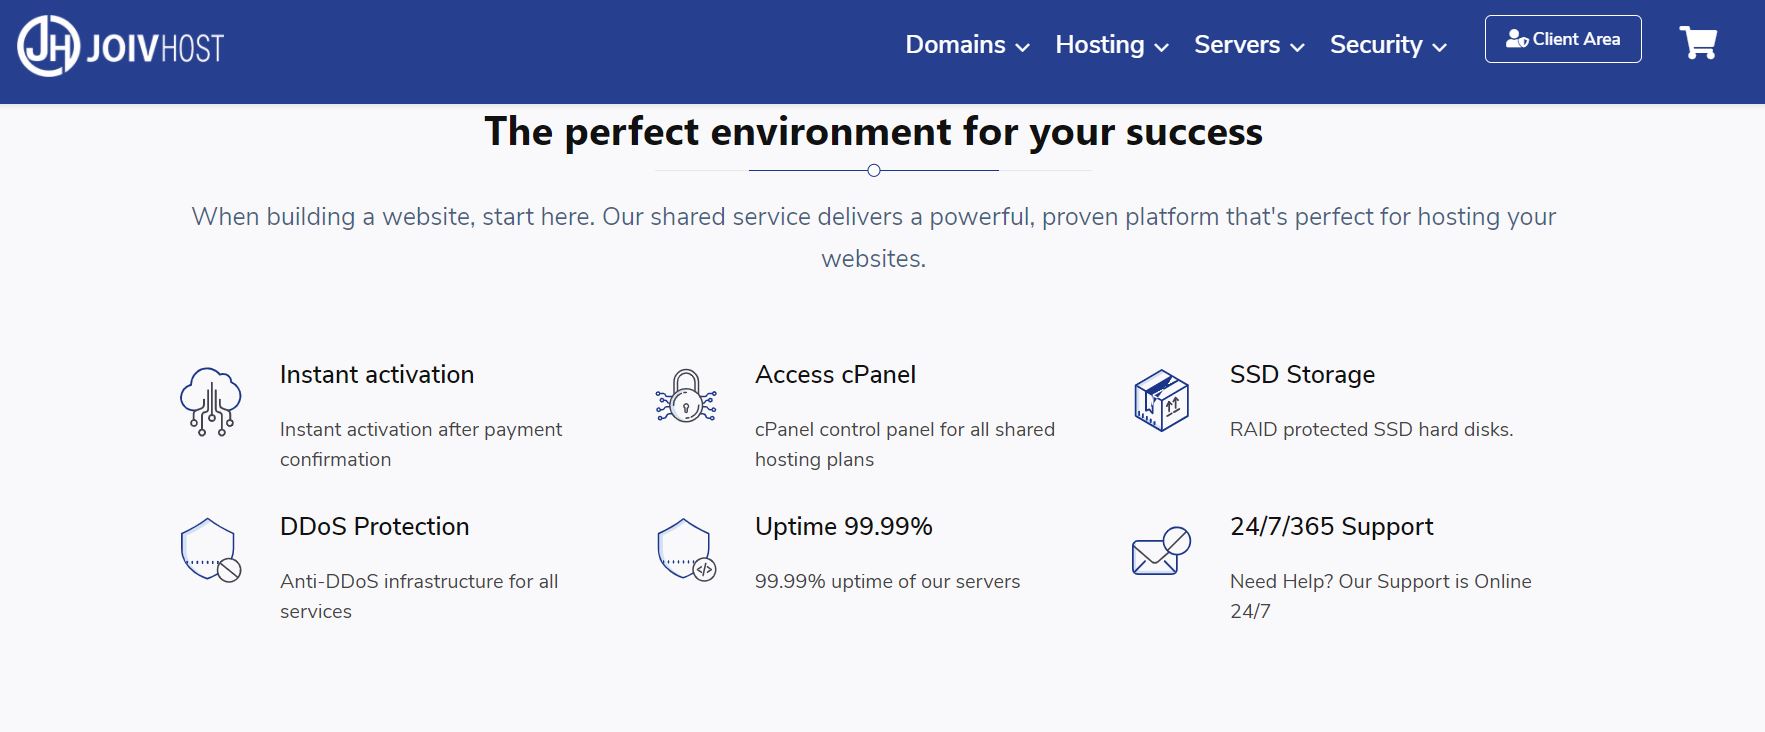The height and width of the screenshot is (732, 1765).
Task: Click 'Instant activation after payment confirmation' text
Action: coord(421,444)
